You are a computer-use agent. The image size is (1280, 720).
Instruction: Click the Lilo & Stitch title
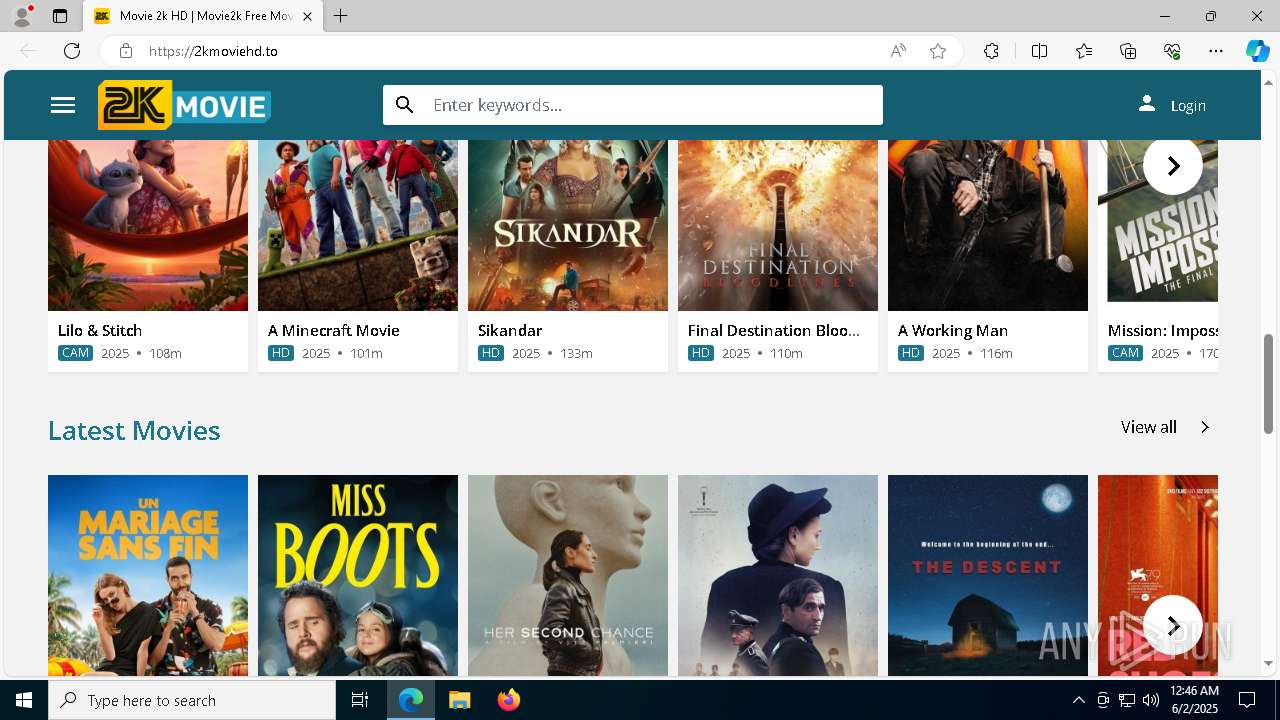pyautogui.click(x=100, y=330)
